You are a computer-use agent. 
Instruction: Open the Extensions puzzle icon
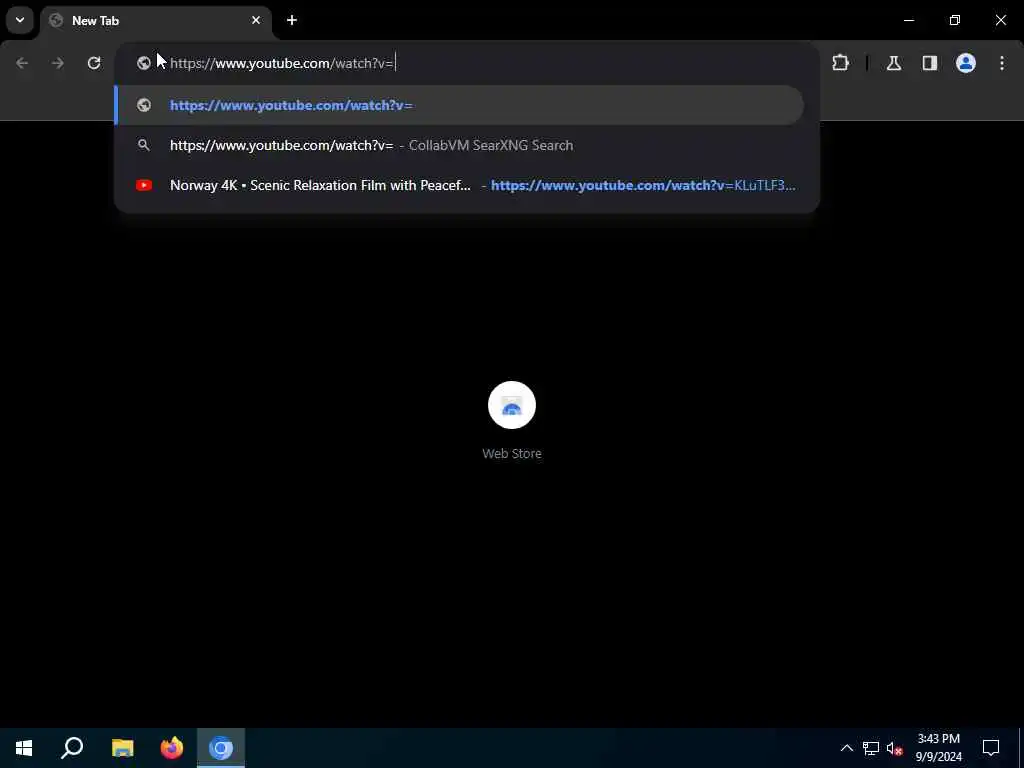pos(840,63)
